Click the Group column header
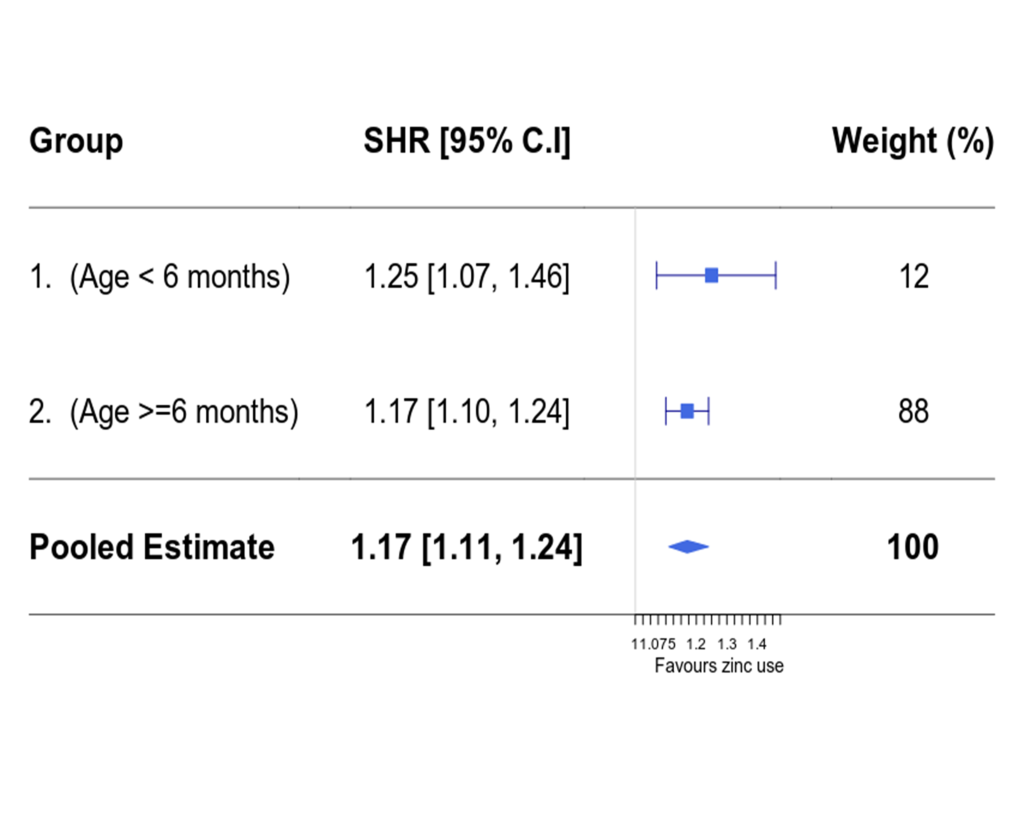This screenshot has width=1024, height=819. (x=76, y=141)
